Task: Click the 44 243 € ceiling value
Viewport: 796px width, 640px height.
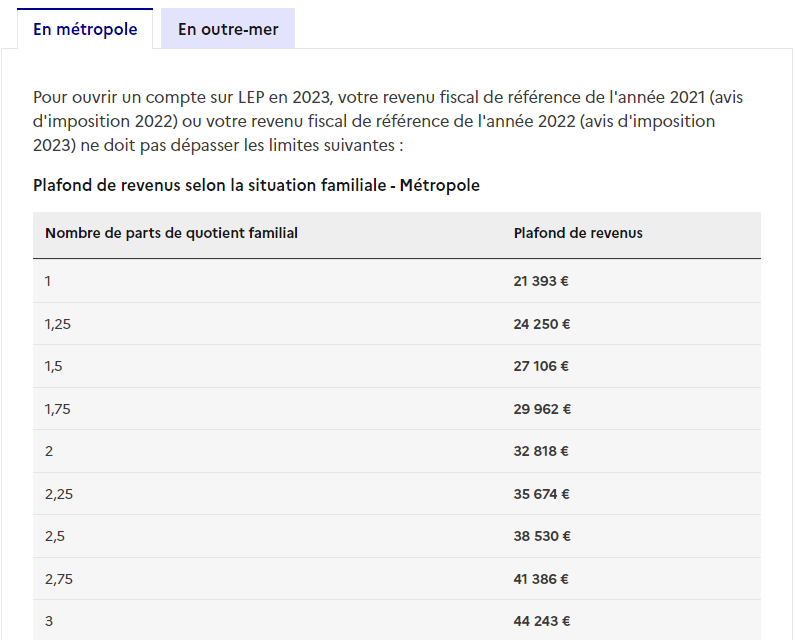Action: click(542, 621)
